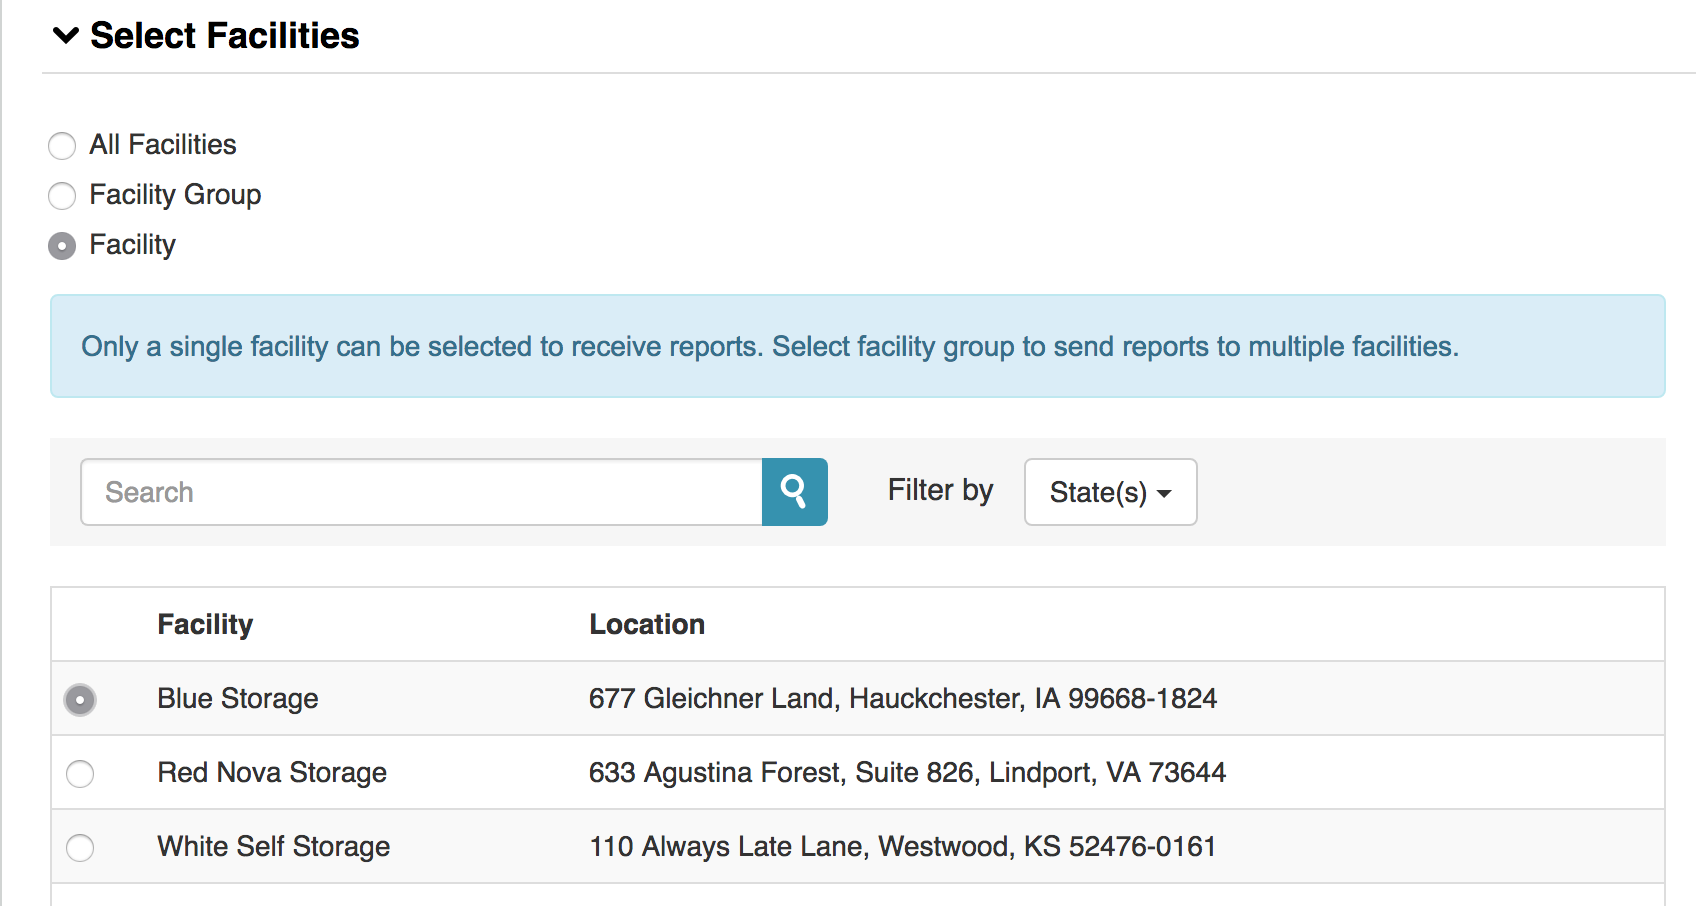Click the Blue Storage facility name
Screen dimensions: 1708x906
[x=238, y=698]
